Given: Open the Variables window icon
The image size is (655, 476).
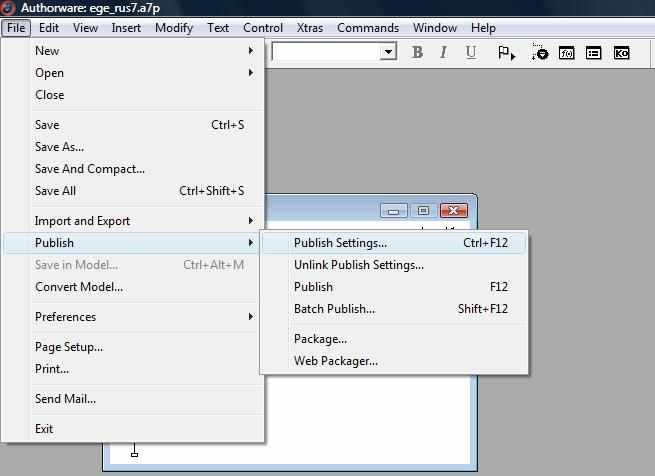Looking at the screenshot, I should (x=593, y=53).
